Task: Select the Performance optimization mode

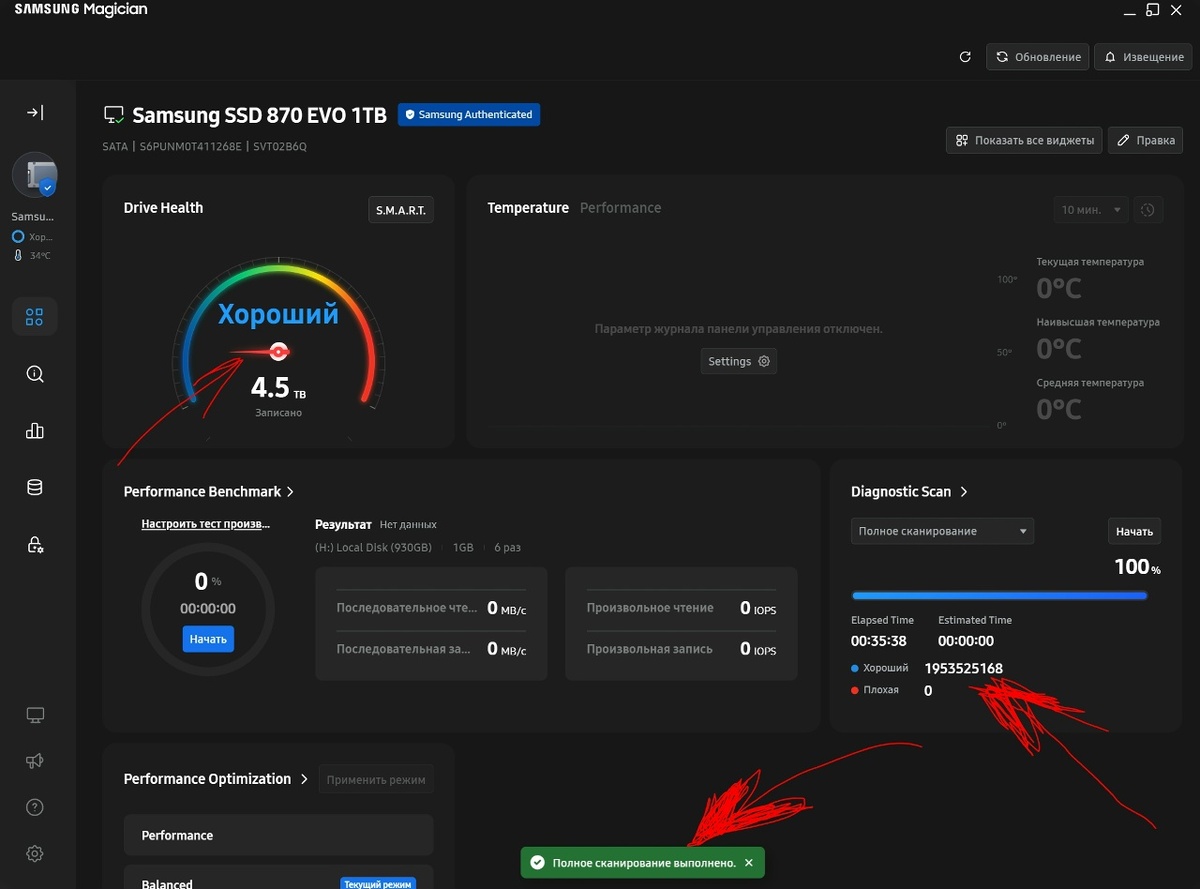Action: pyautogui.click(x=278, y=835)
